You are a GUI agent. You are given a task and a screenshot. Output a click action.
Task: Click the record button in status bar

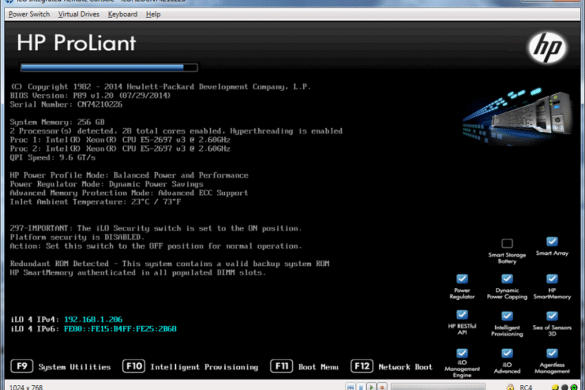(382, 387)
